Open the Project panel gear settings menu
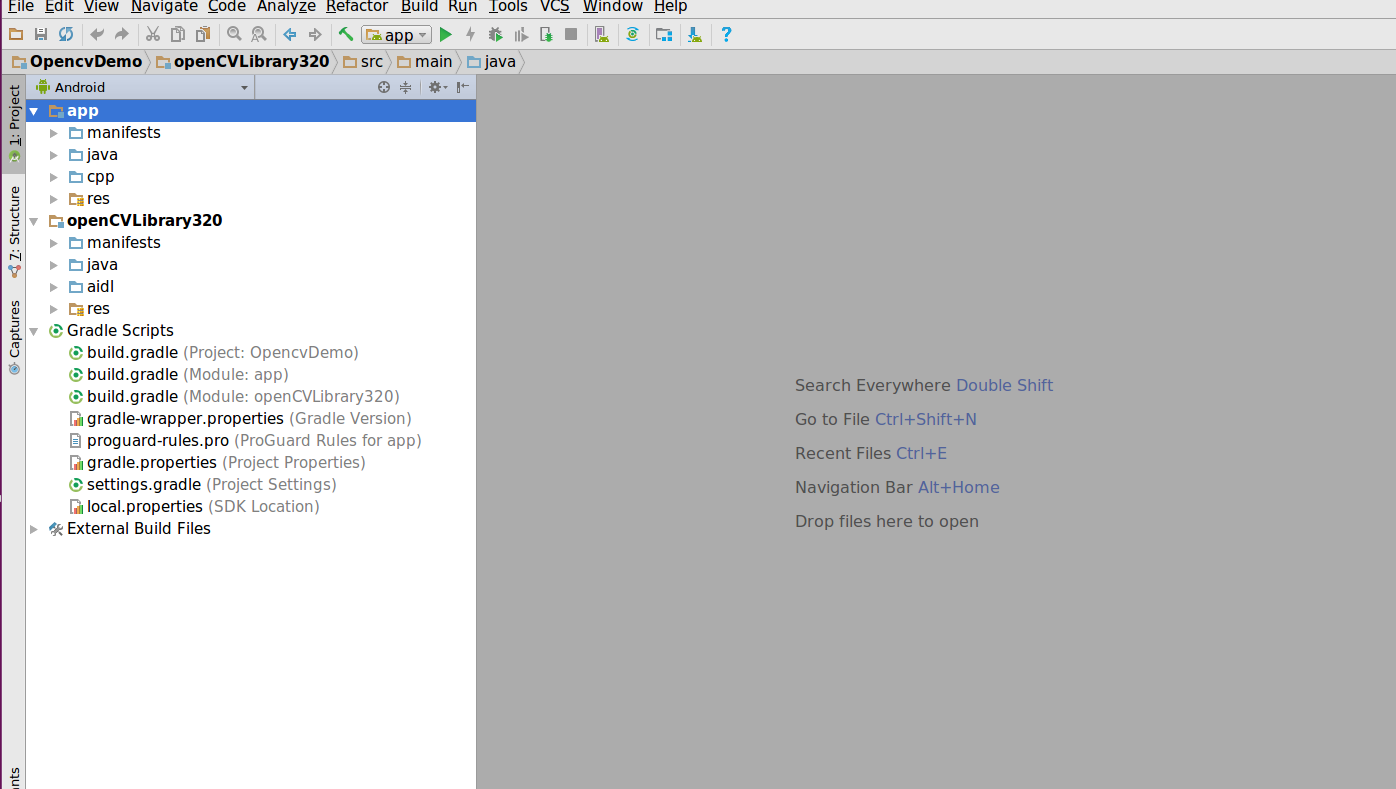The width and height of the screenshot is (1396, 789). (437, 87)
